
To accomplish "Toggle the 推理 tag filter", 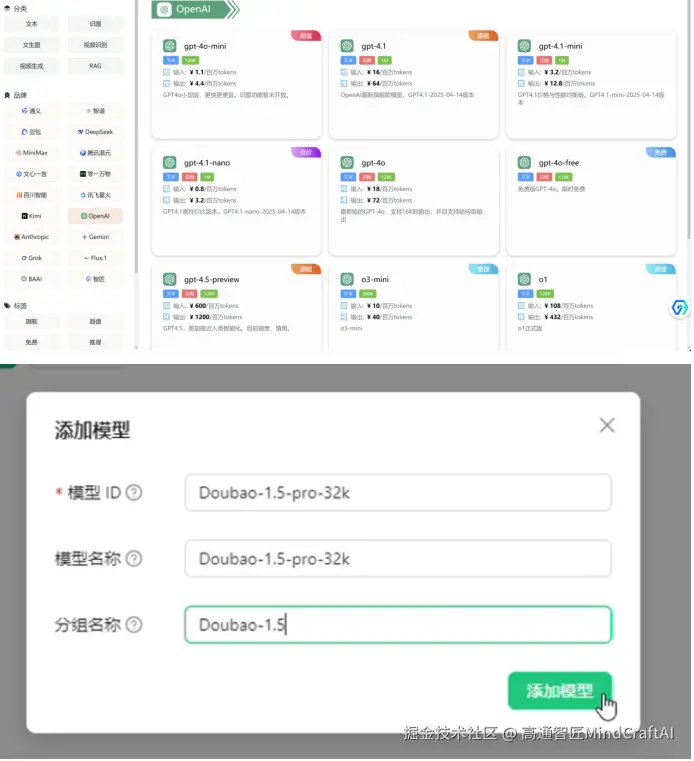I will 95,342.
